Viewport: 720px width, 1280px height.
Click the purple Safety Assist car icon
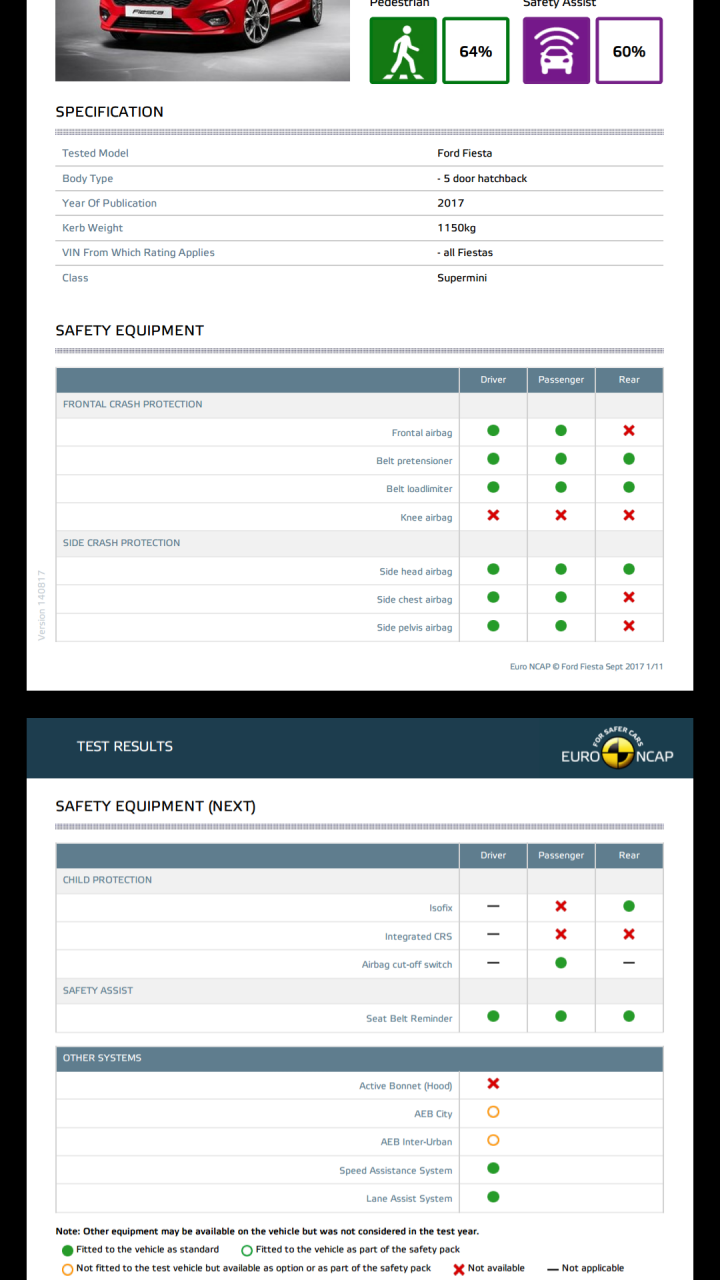point(557,50)
